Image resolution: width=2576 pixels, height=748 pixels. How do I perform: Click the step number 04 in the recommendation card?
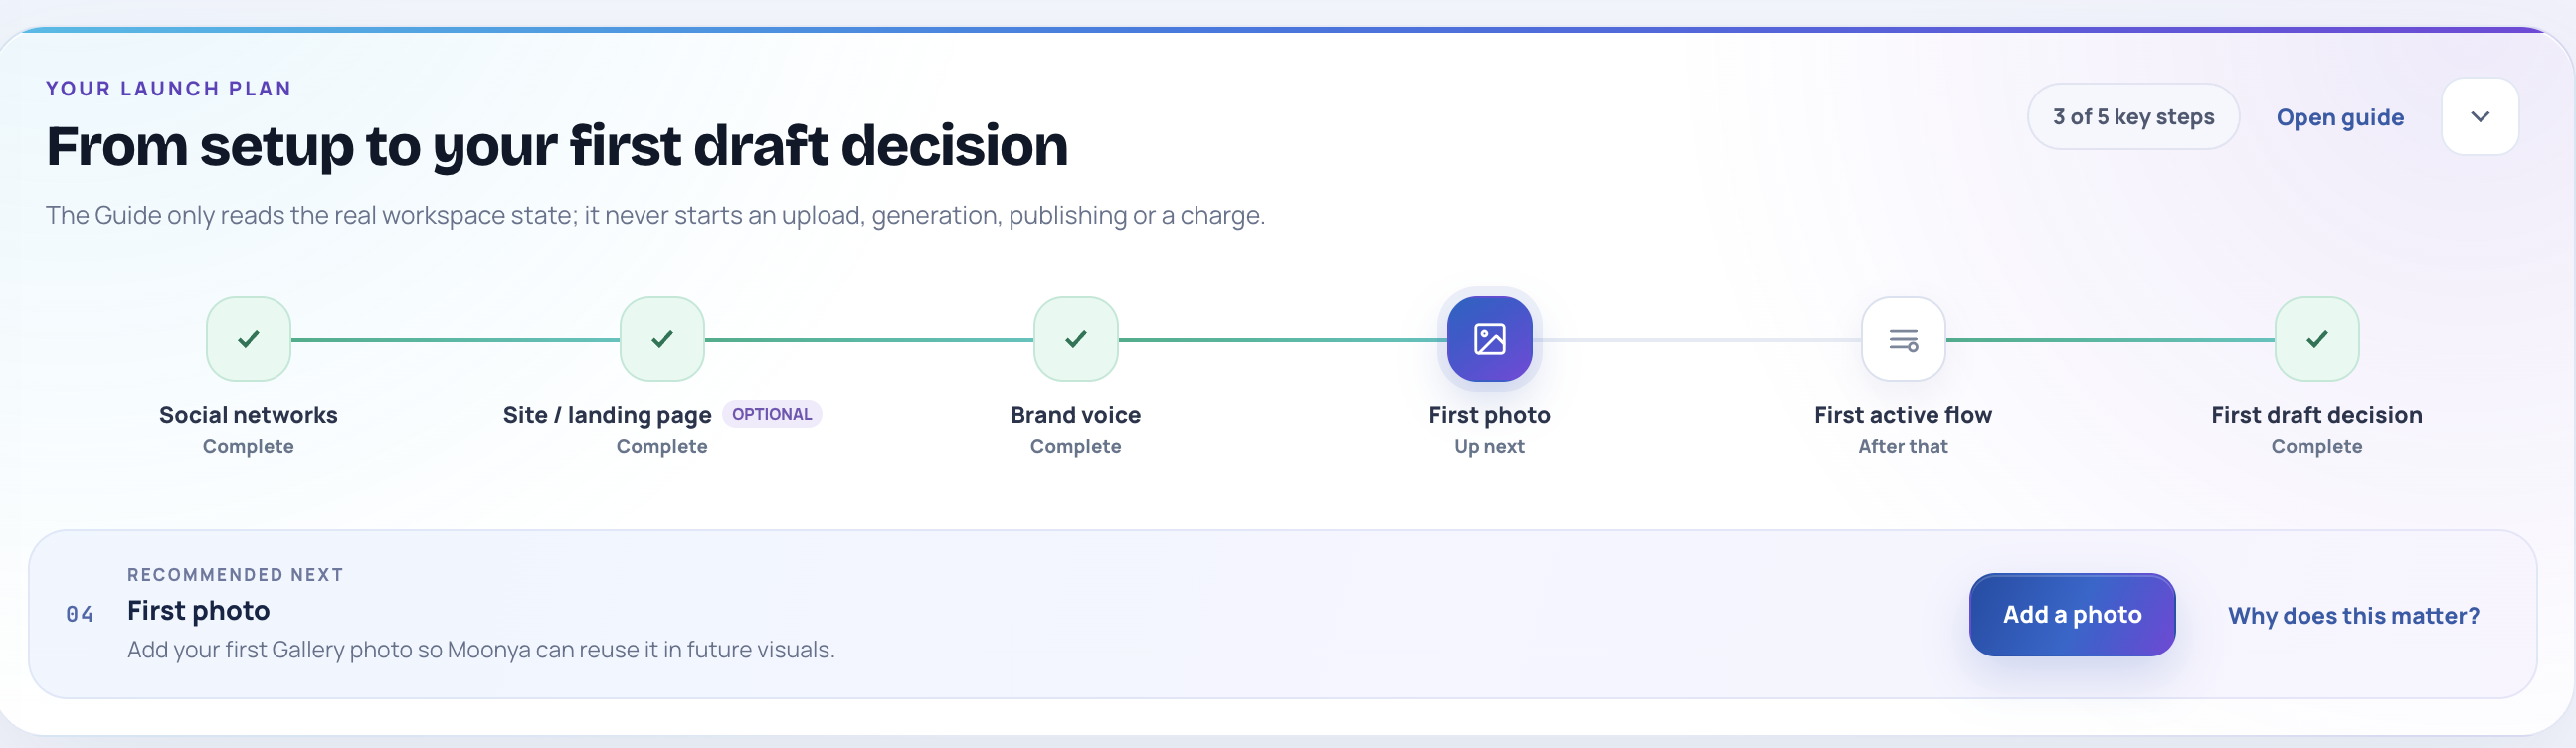pos(80,614)
